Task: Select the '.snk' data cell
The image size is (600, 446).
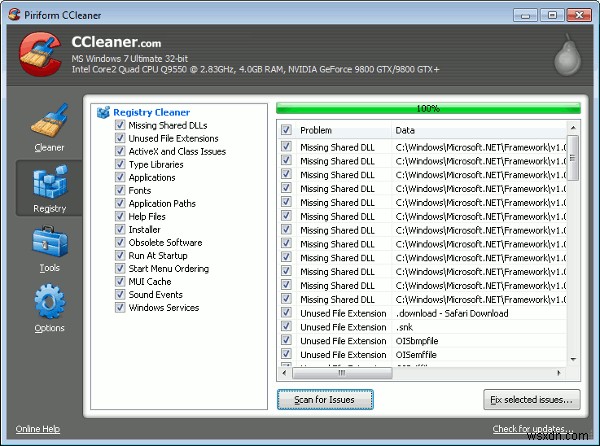Action: pyautogui.click(x=404, y=327)
